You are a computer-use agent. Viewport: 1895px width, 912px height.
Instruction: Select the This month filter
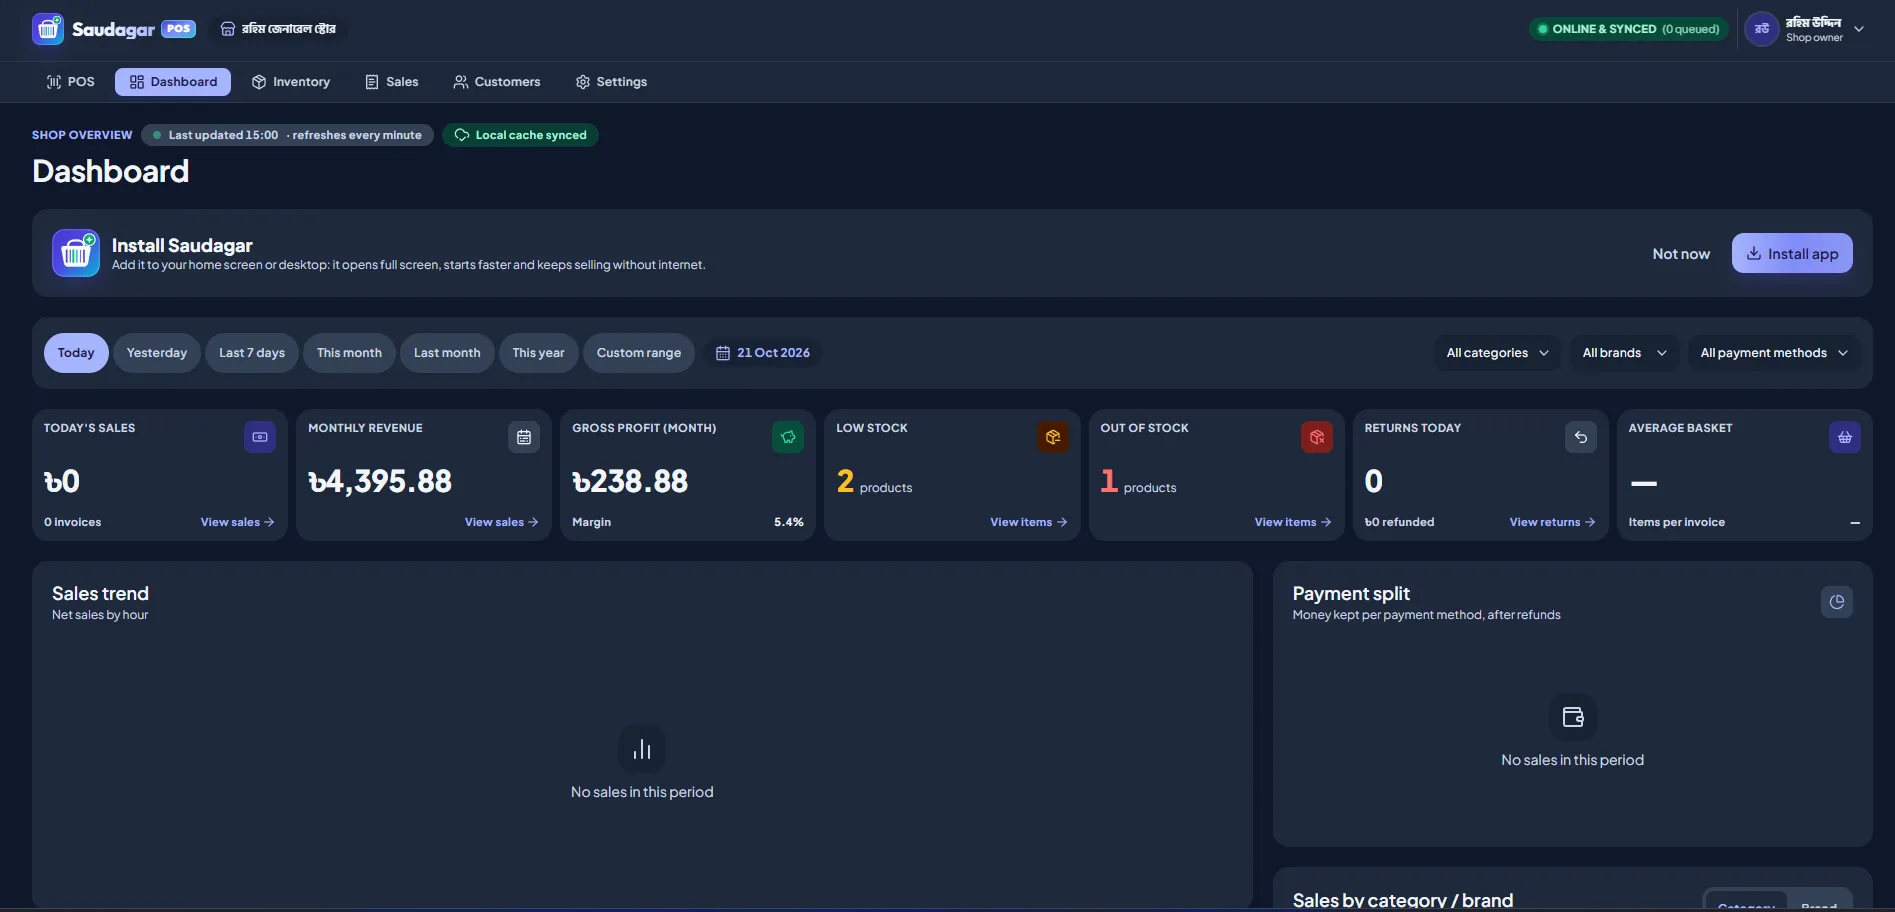pos(349,353)
